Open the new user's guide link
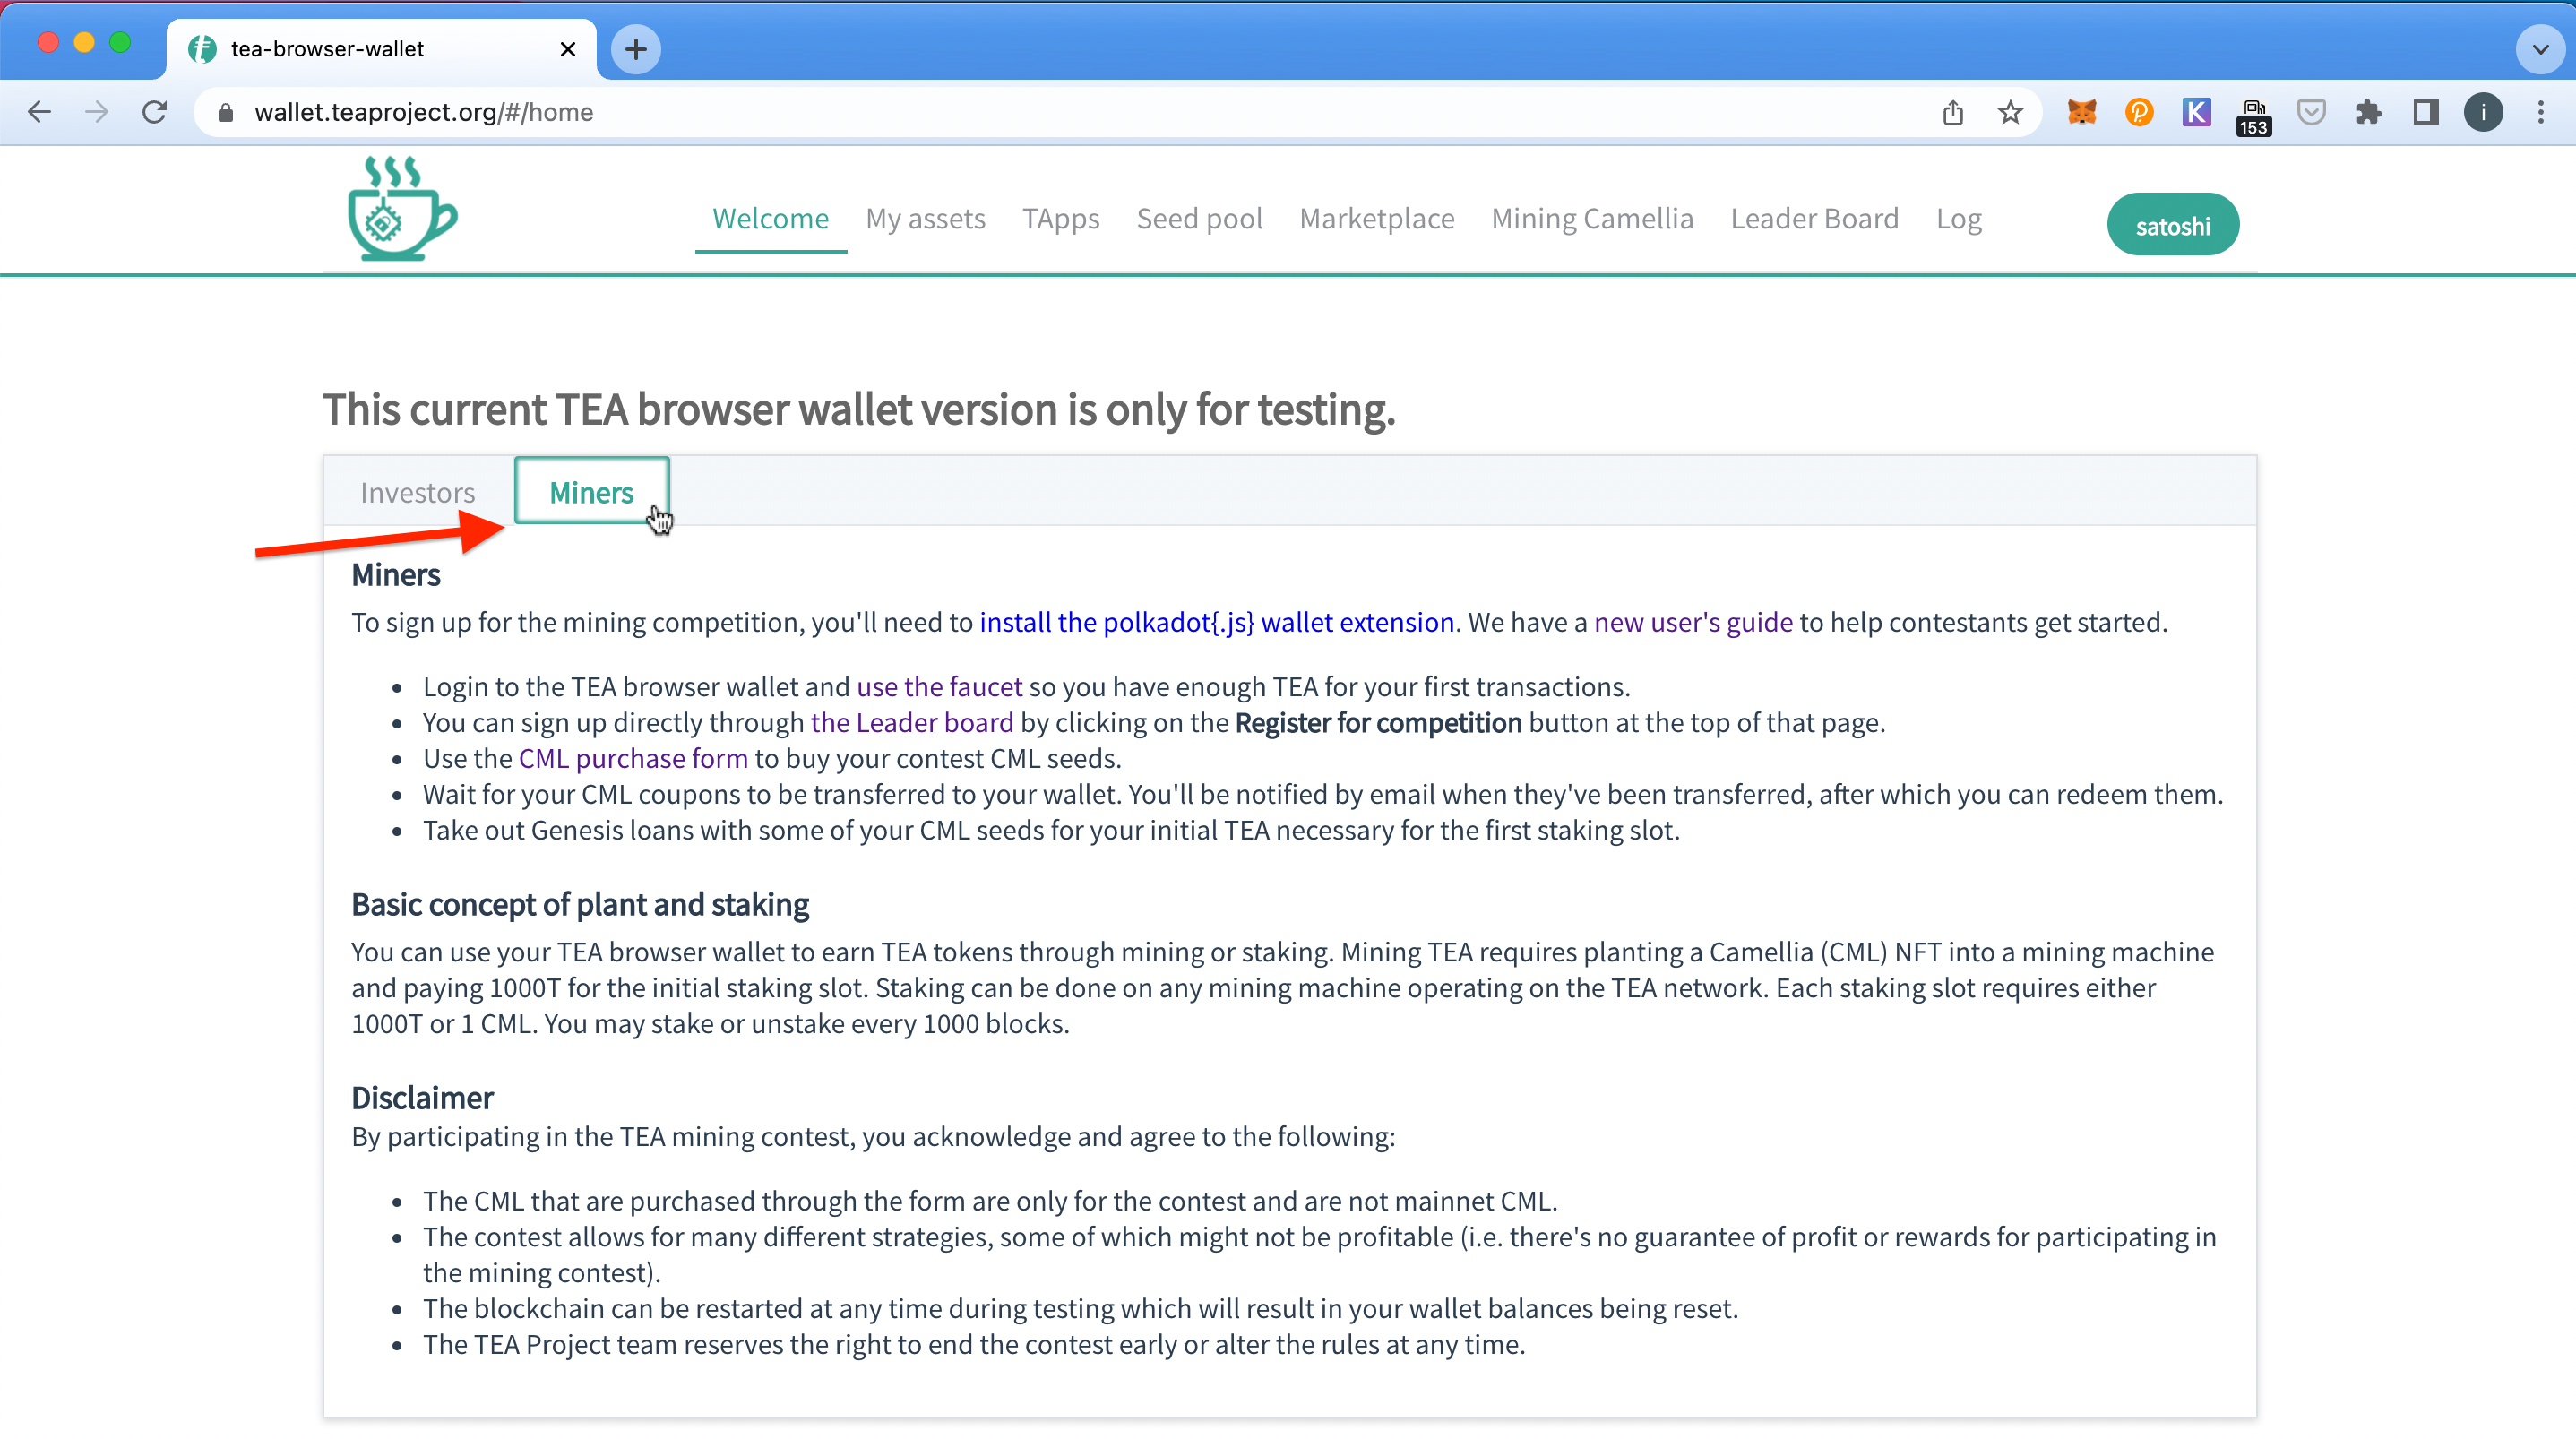This screenshot has width=2576, height=1439. (1693, 622)
